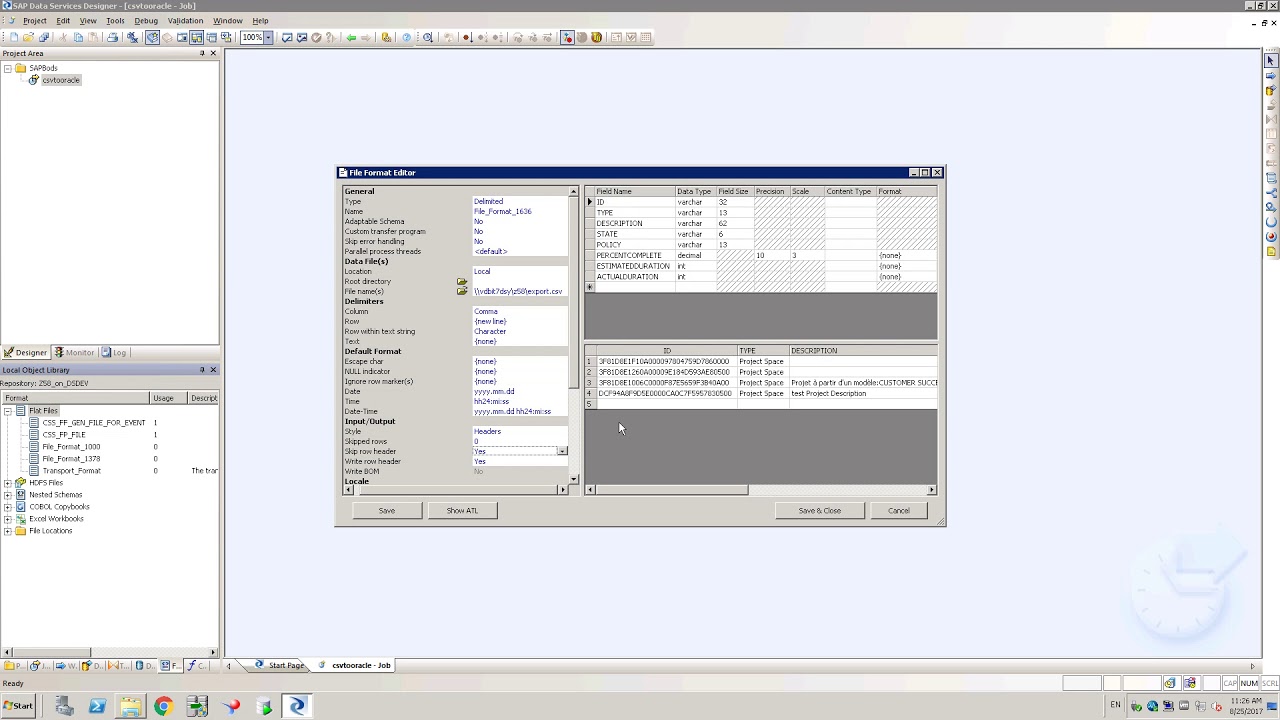Select the Transport_Format tree item
Image resolution: width=1280 pixels, height=720 pixels.
coord(71,470)
